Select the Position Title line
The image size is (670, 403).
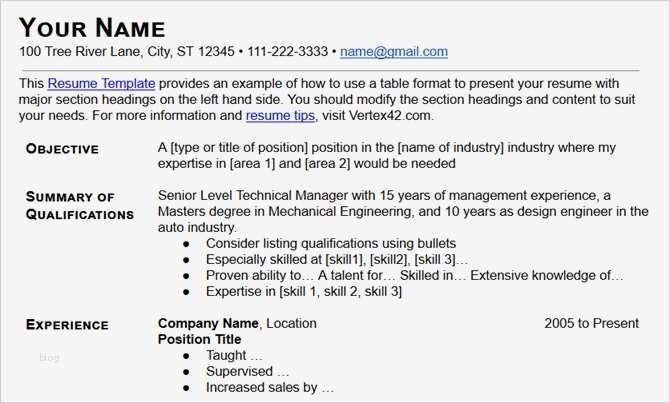[x=199, y=339]
